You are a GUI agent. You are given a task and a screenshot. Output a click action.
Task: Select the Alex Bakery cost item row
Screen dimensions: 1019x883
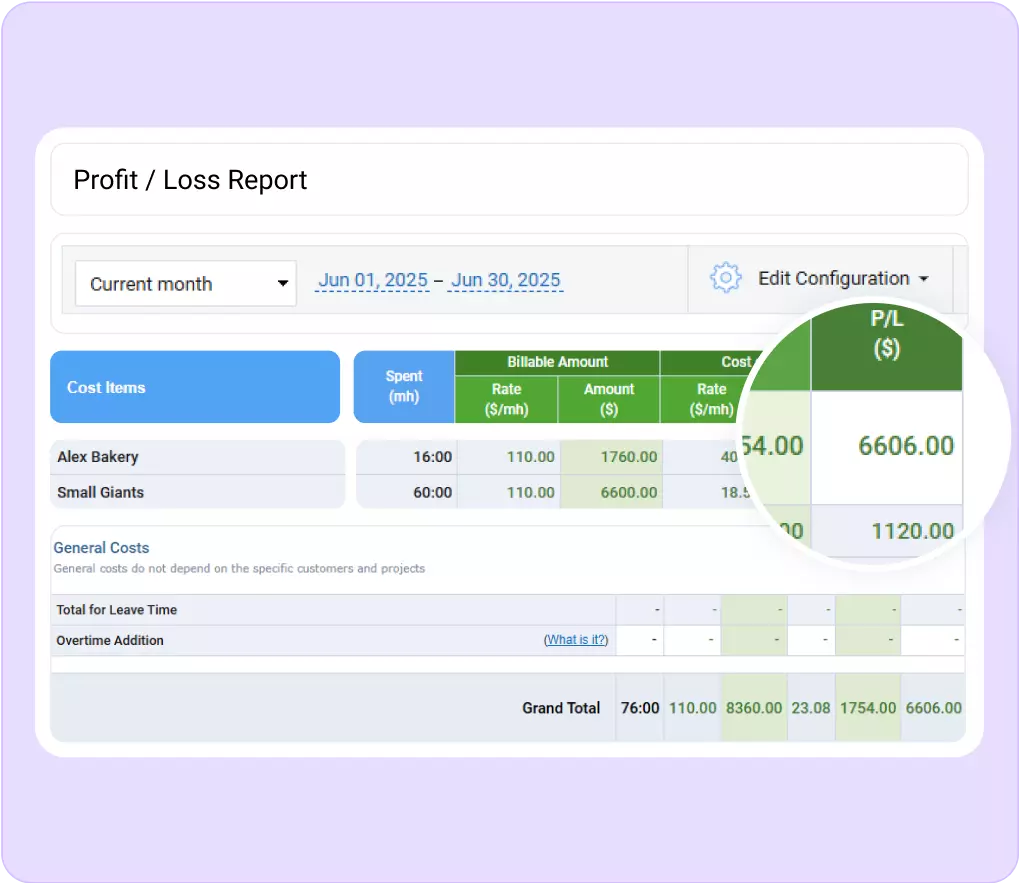[97, 457]
